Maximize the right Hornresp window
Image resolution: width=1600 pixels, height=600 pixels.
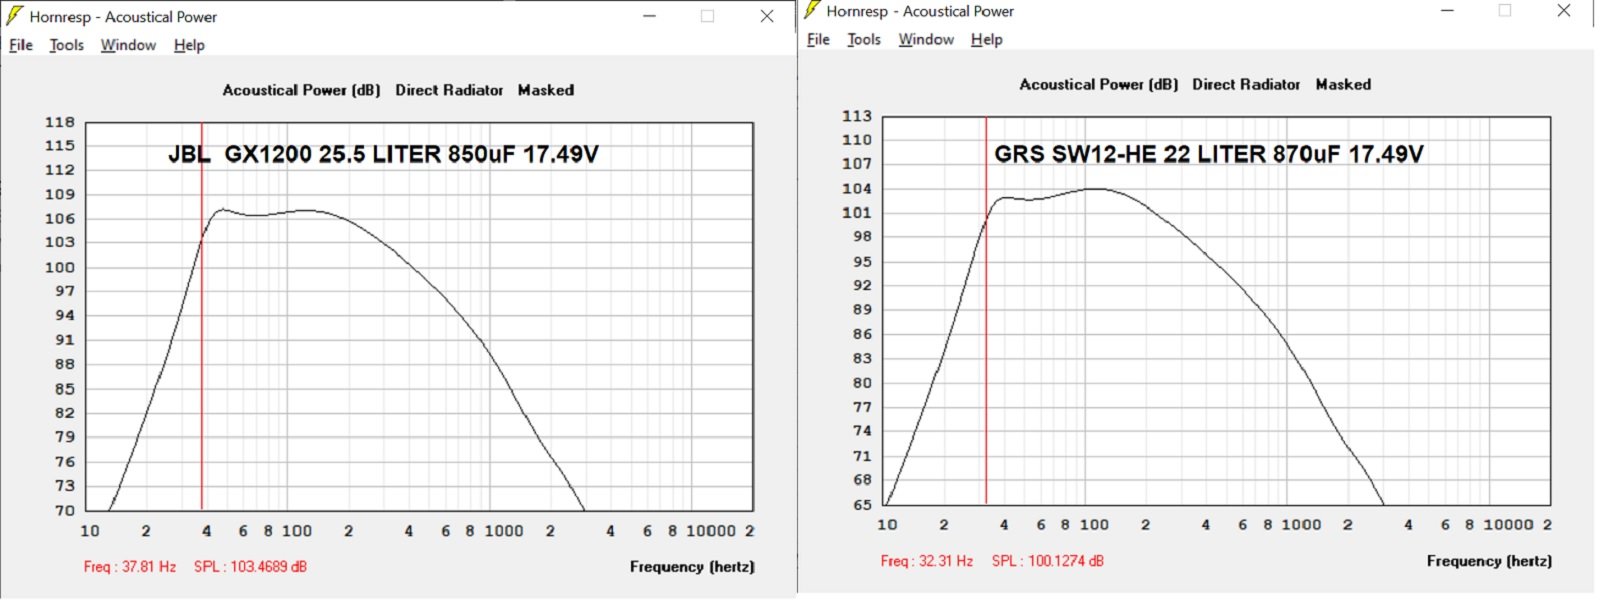[x=1505, y=10]
